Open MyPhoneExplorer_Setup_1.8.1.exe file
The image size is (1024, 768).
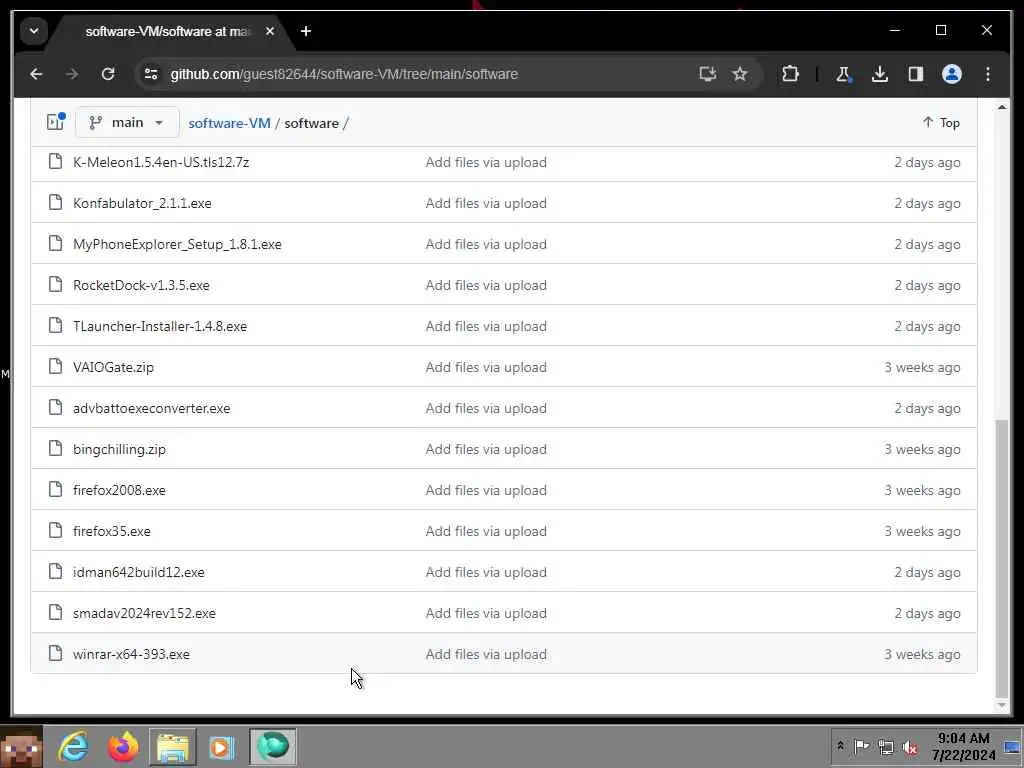tap(177, 244)
